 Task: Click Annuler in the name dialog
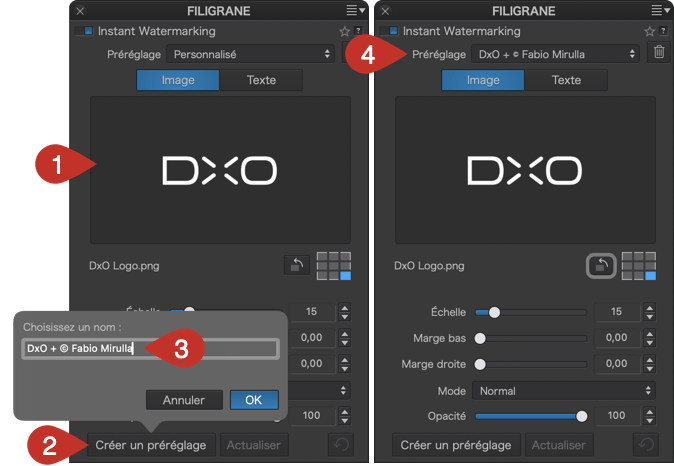coord(184,400)
